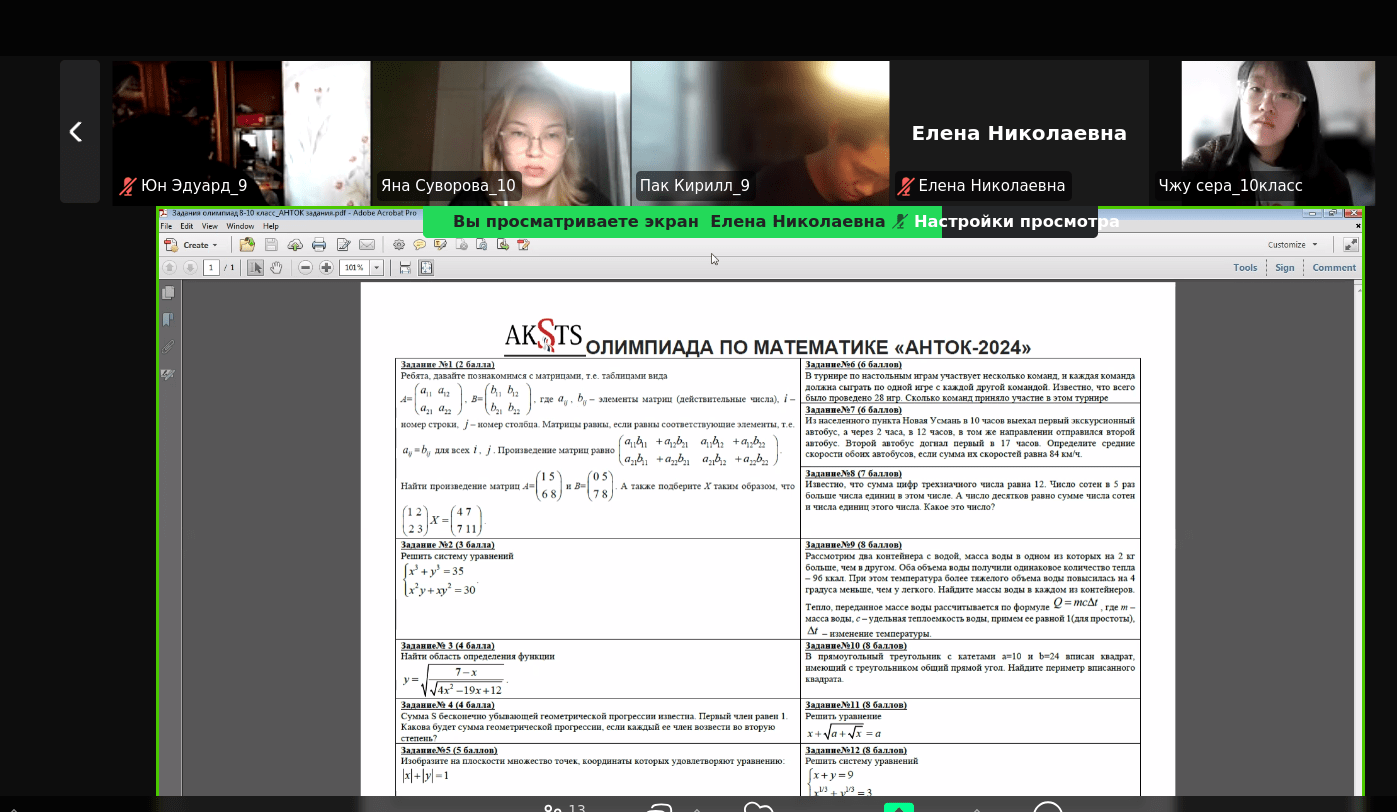1397x812 pixels.
Task: Click the sticky note comment icon
Action: 420,245
